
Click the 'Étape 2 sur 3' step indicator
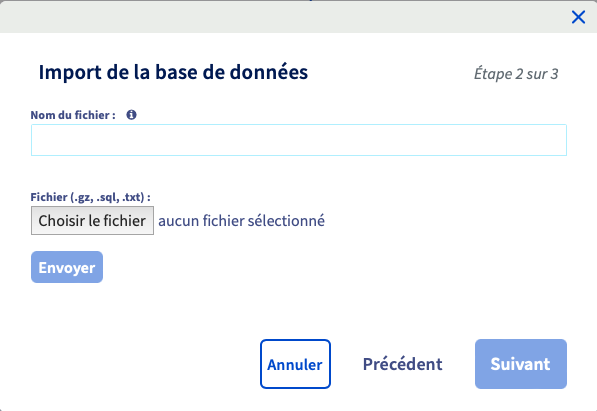coord(516,74)
